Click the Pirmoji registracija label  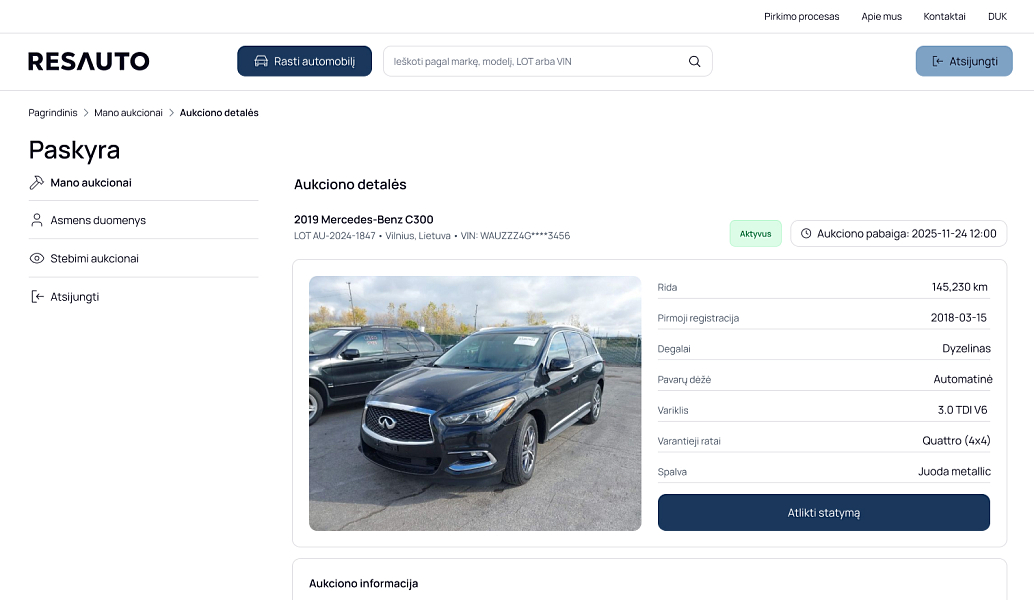698,318
